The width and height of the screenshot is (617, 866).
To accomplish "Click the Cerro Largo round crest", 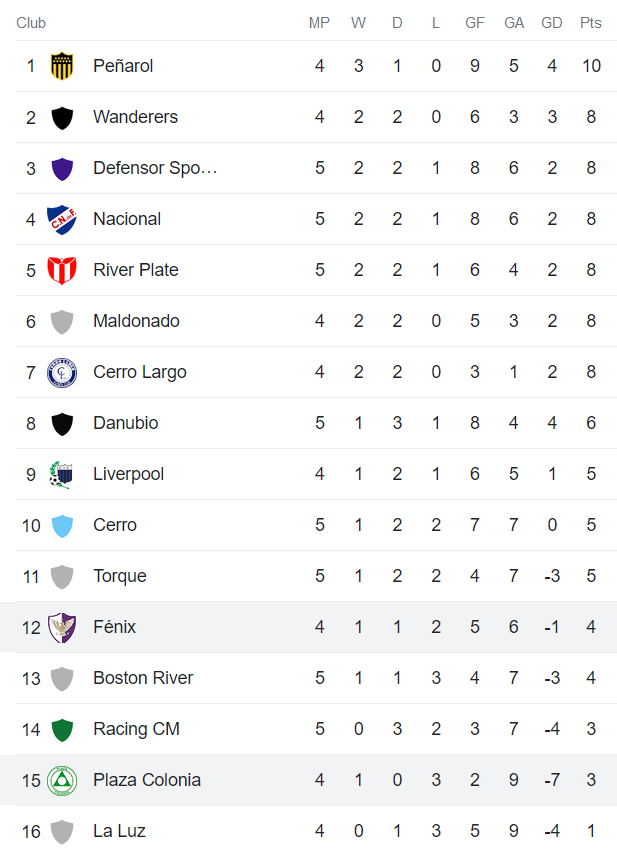I will 62,372.
